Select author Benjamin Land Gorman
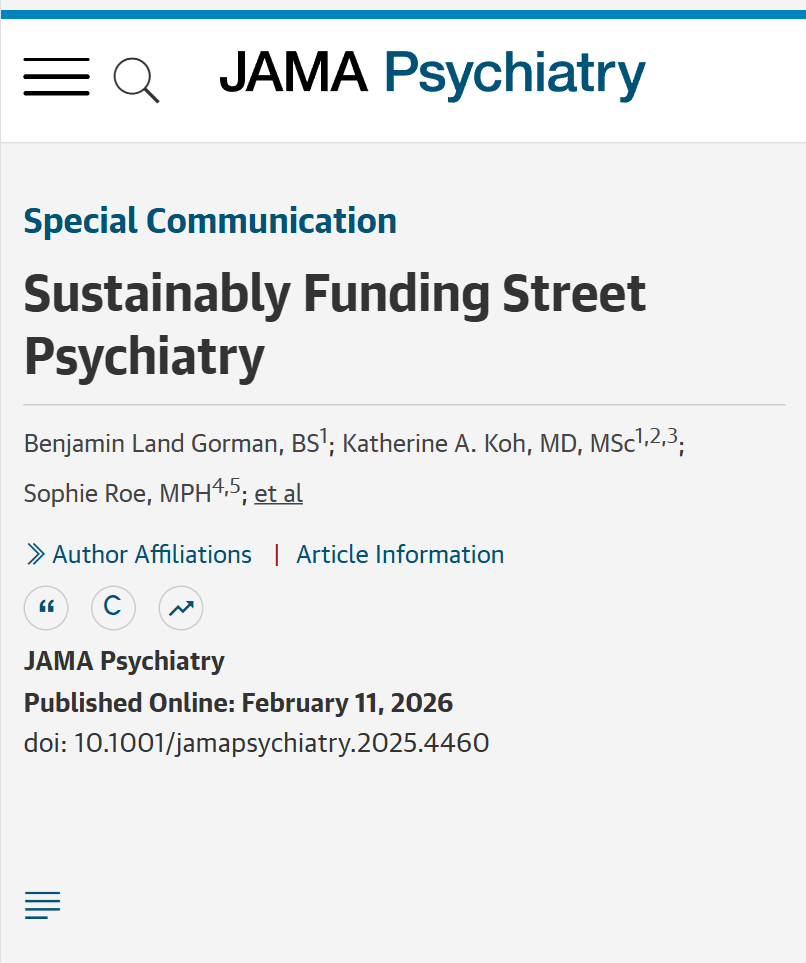 coord(170,444)
